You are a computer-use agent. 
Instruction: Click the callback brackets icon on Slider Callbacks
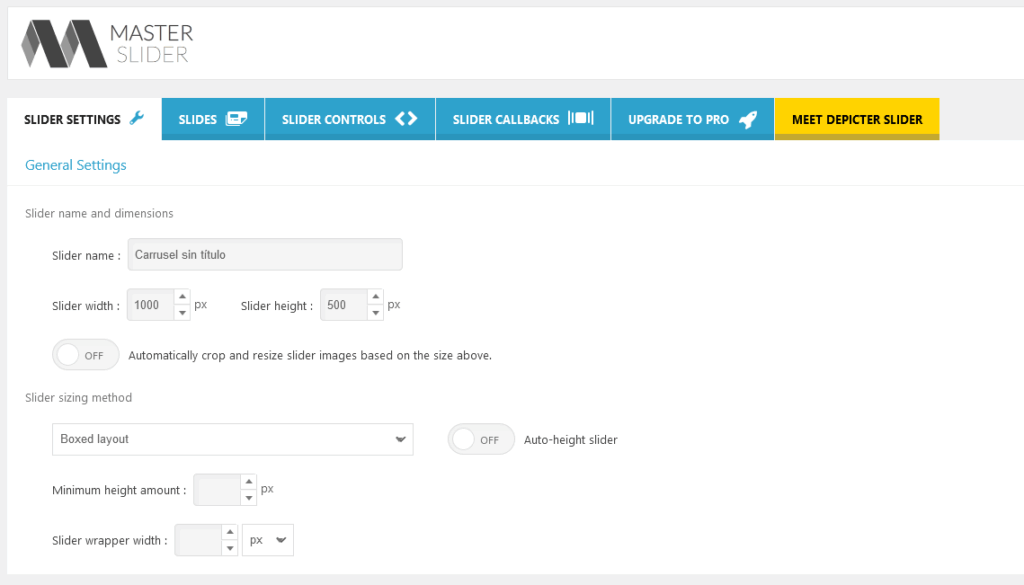(582, 117)
